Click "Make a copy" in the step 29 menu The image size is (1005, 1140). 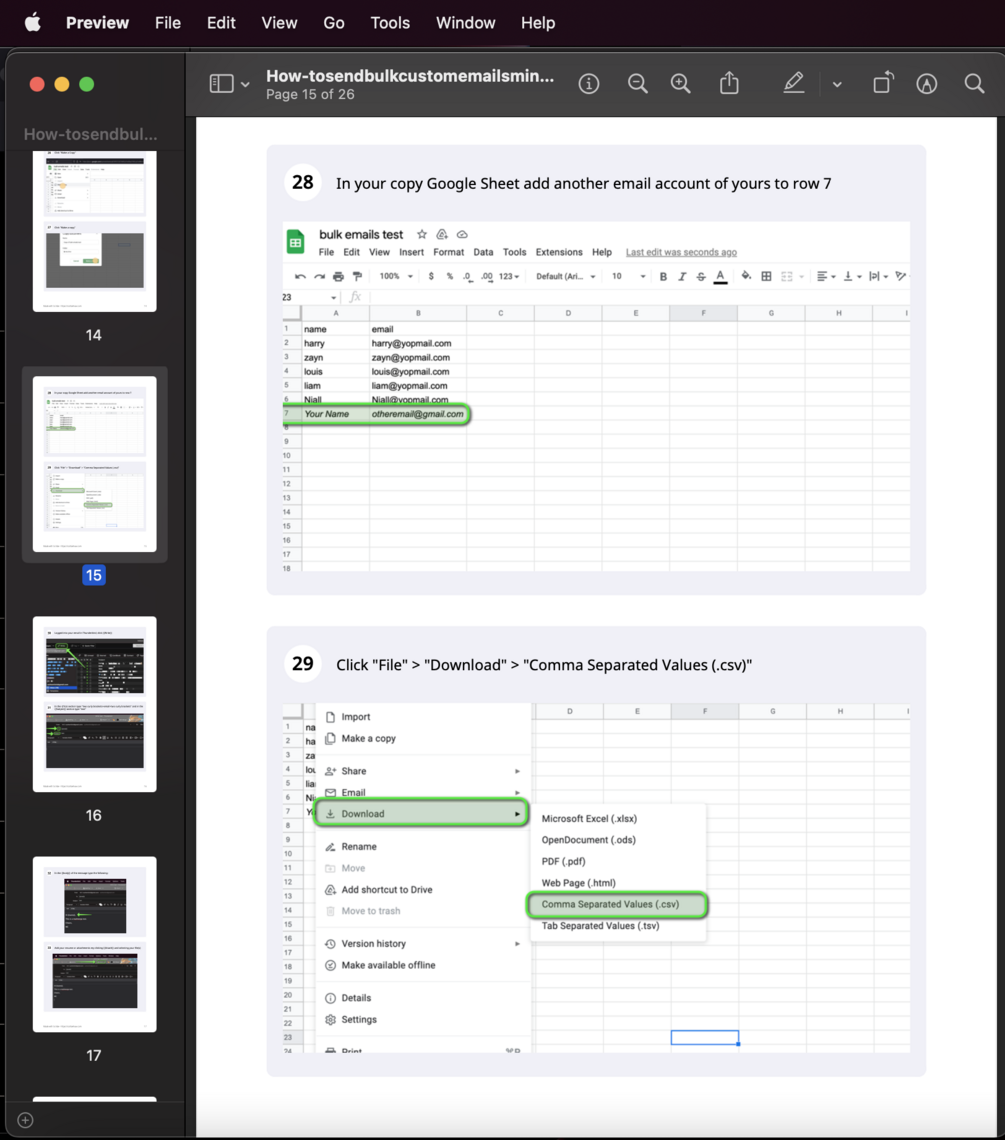coord(369,739)
